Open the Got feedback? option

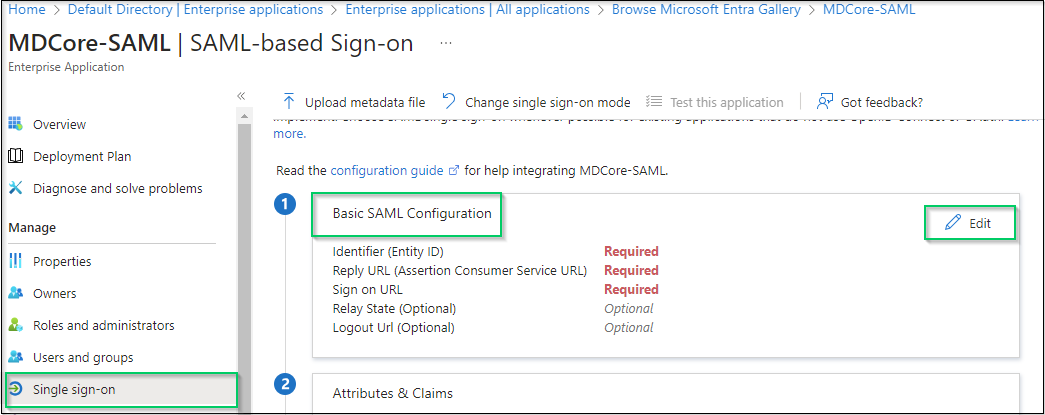pyautogui.click(x=870, y=103)
